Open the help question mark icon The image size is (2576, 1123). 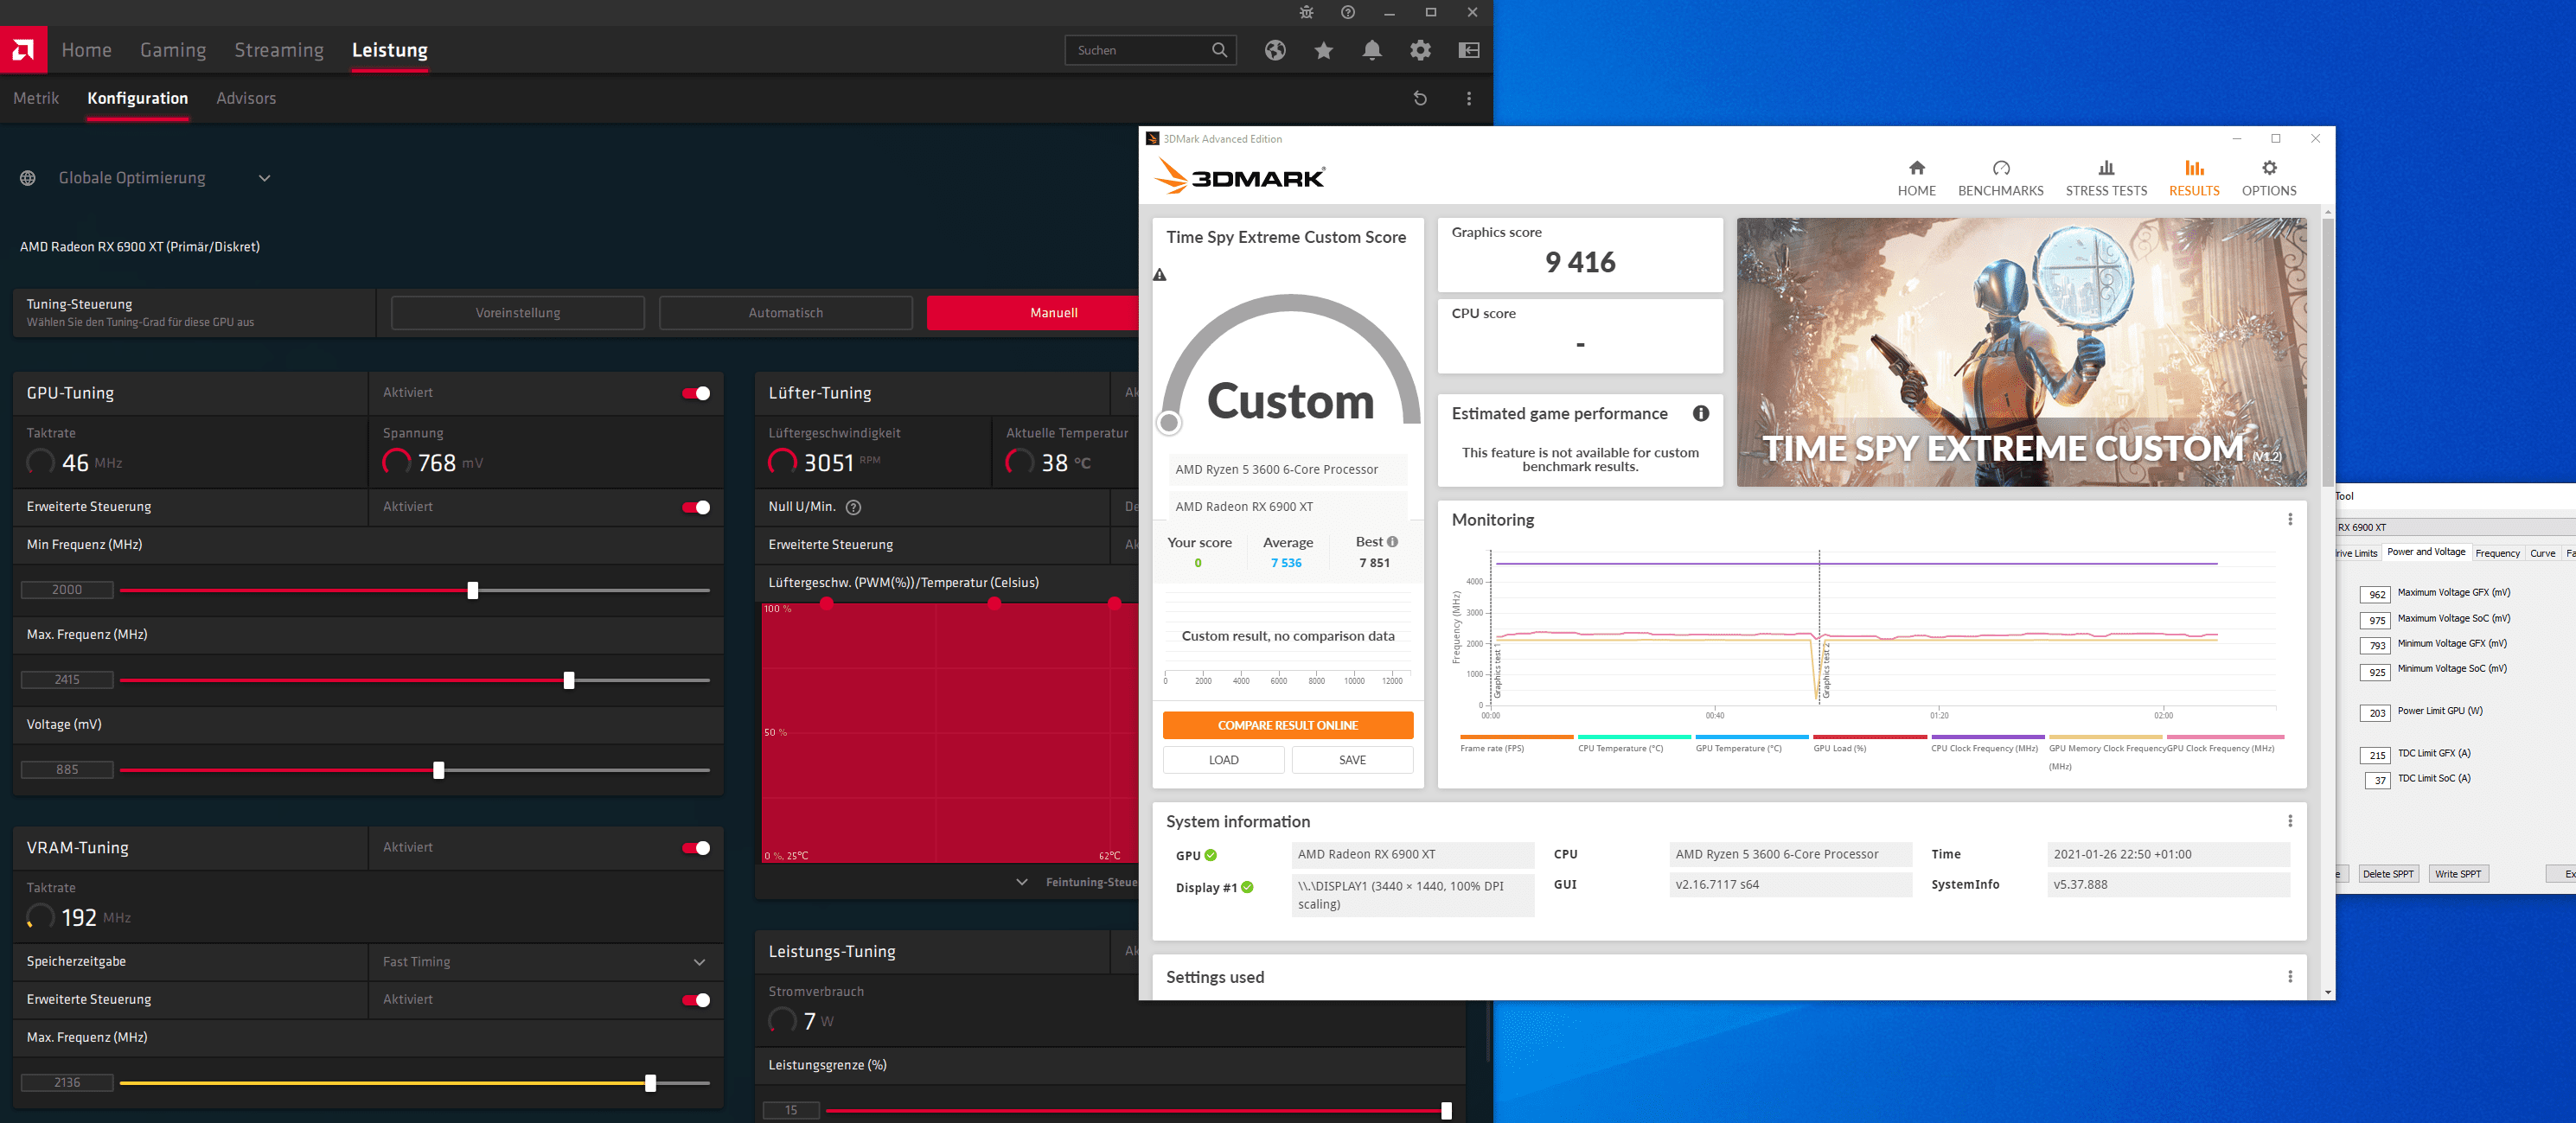[1348, 12]
